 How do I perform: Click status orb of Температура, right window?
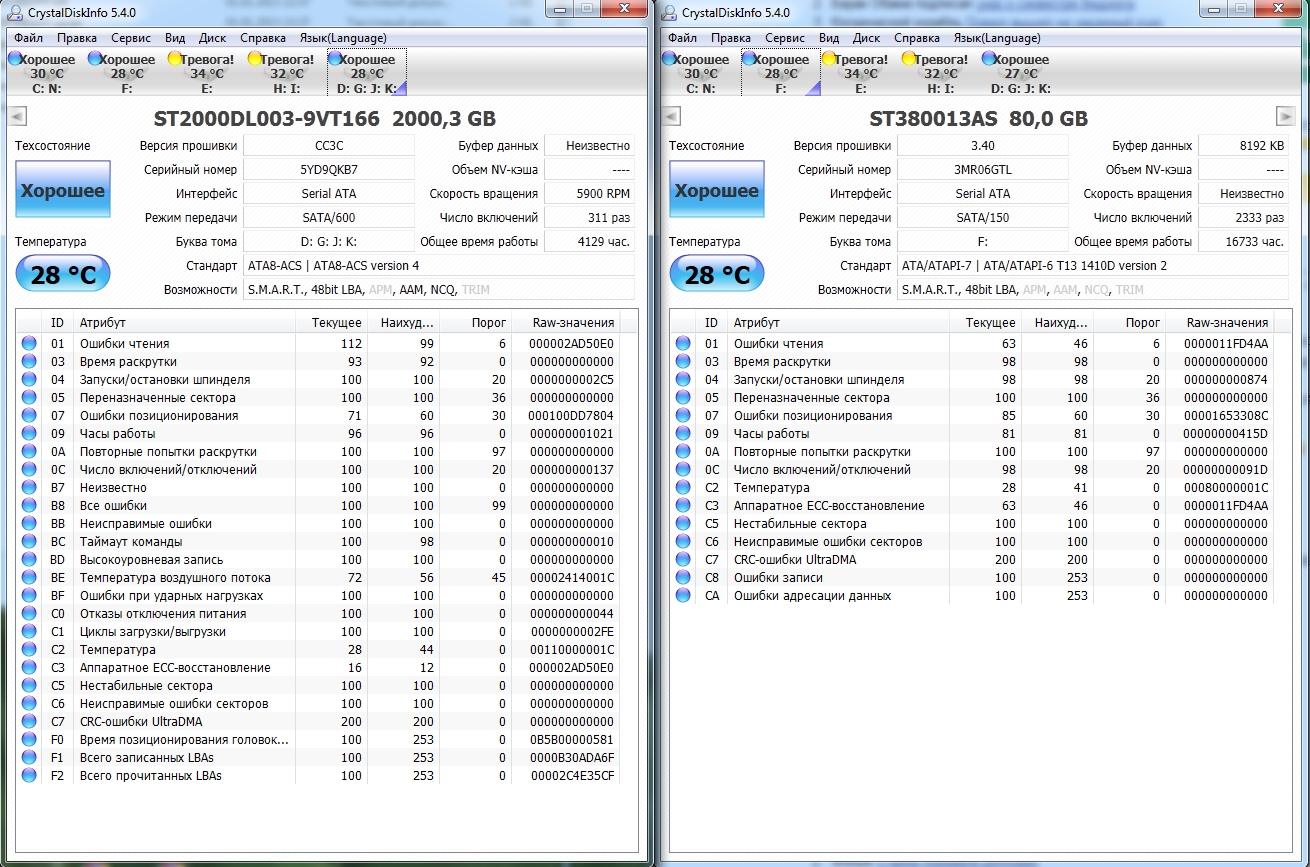[x=683, y=488]
